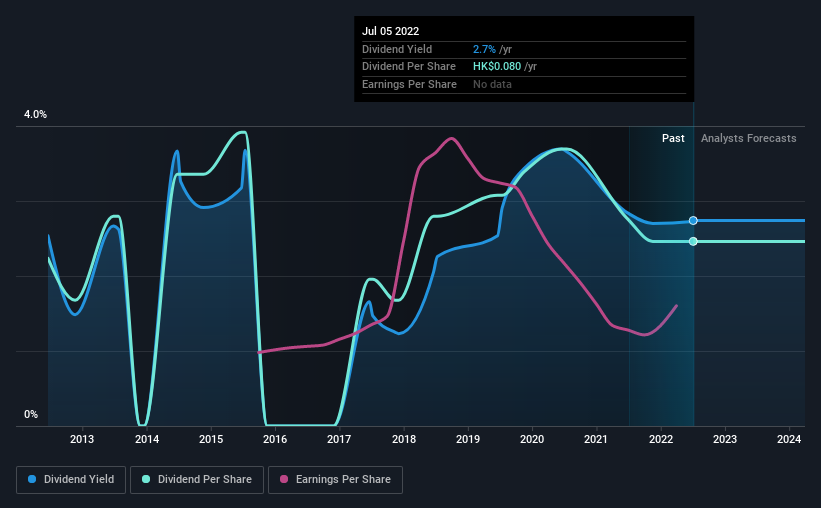Click the 2018 x-axis label
Image resolution: width=821 pixels, height=508 pixels.
(404, 439)
